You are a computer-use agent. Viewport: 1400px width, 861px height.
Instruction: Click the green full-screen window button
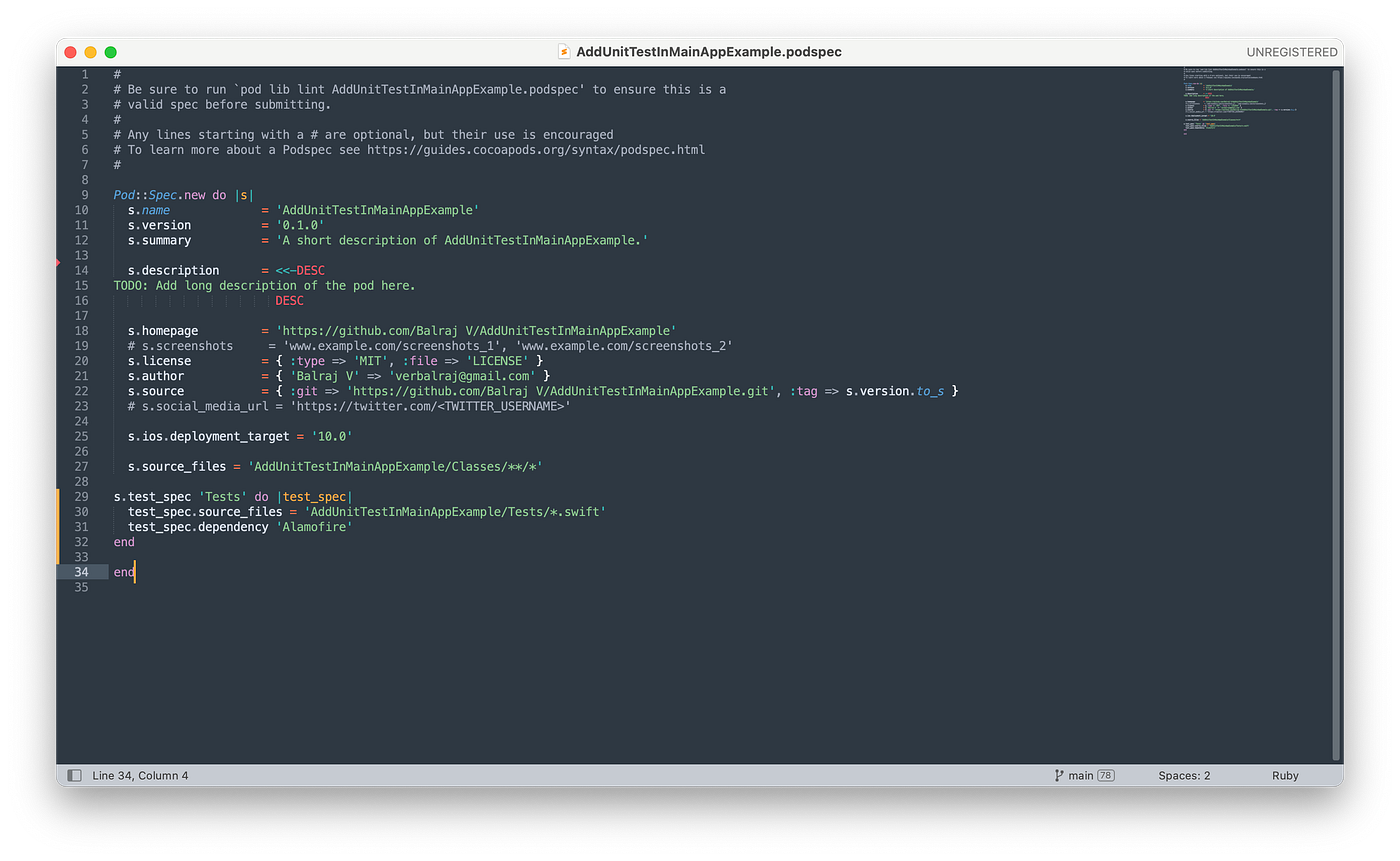tap(111, 52)
